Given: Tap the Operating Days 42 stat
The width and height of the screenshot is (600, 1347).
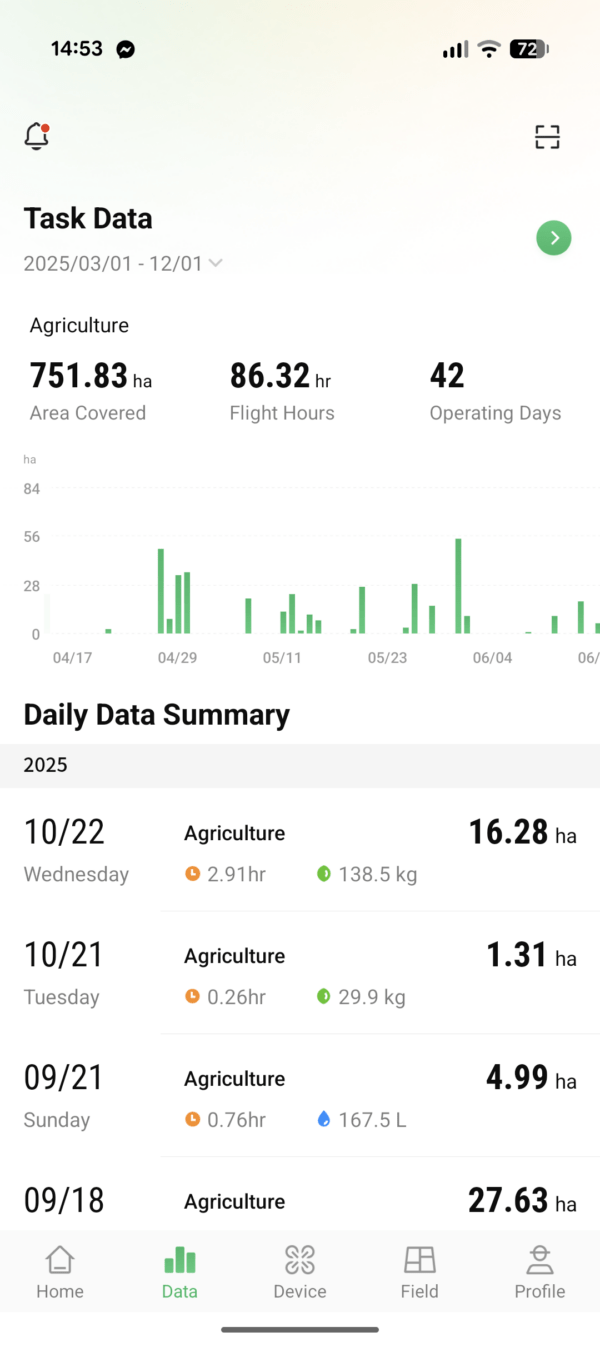Looking at the screenshot, I should (x=495, y=390).
